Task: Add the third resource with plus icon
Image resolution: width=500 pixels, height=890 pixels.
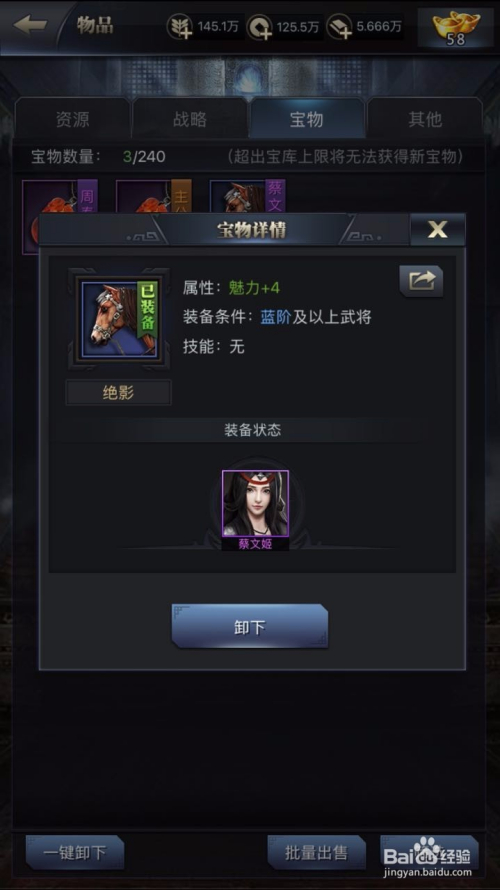Action: [339, 27]
